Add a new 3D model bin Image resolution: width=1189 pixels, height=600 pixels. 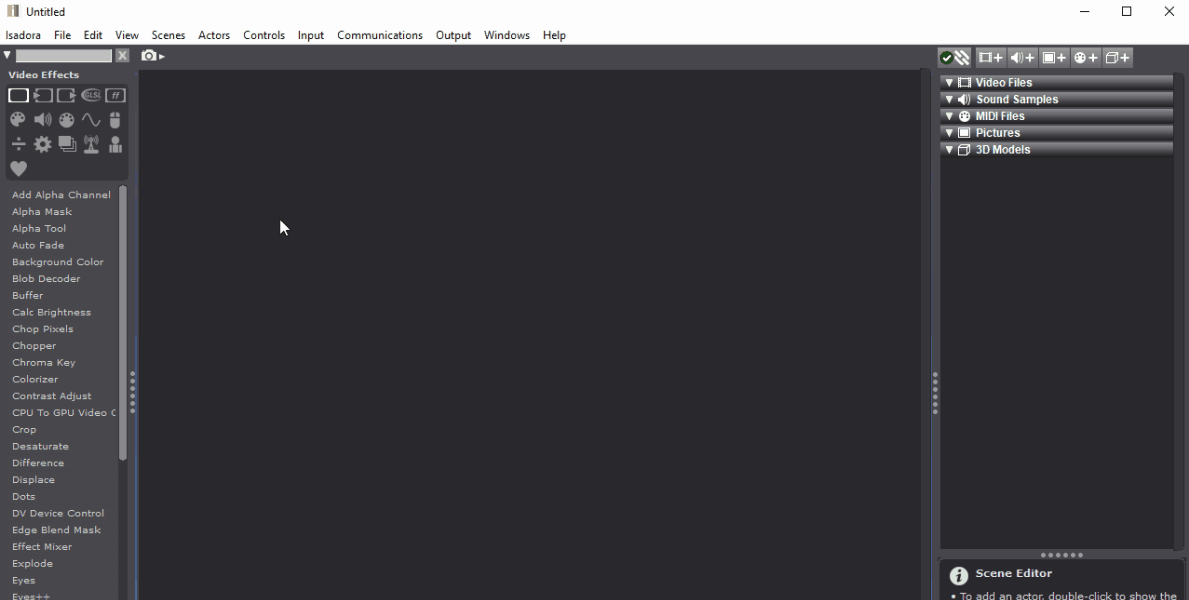(x=1118, y=58)
